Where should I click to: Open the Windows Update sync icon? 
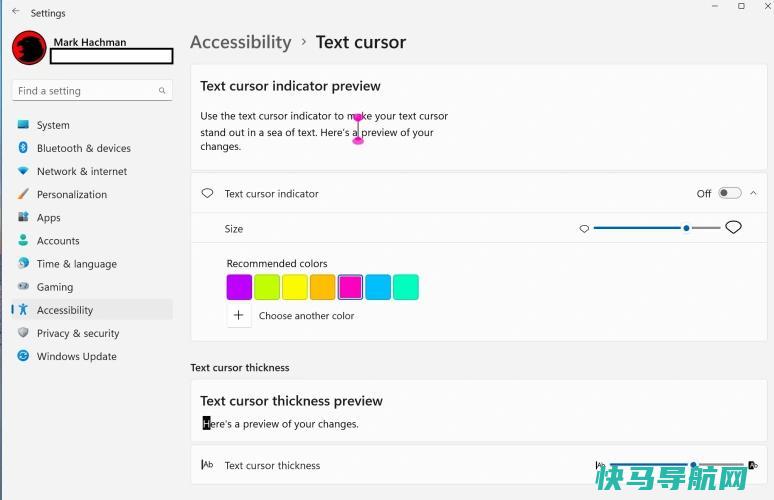click(x=23, y=356)
